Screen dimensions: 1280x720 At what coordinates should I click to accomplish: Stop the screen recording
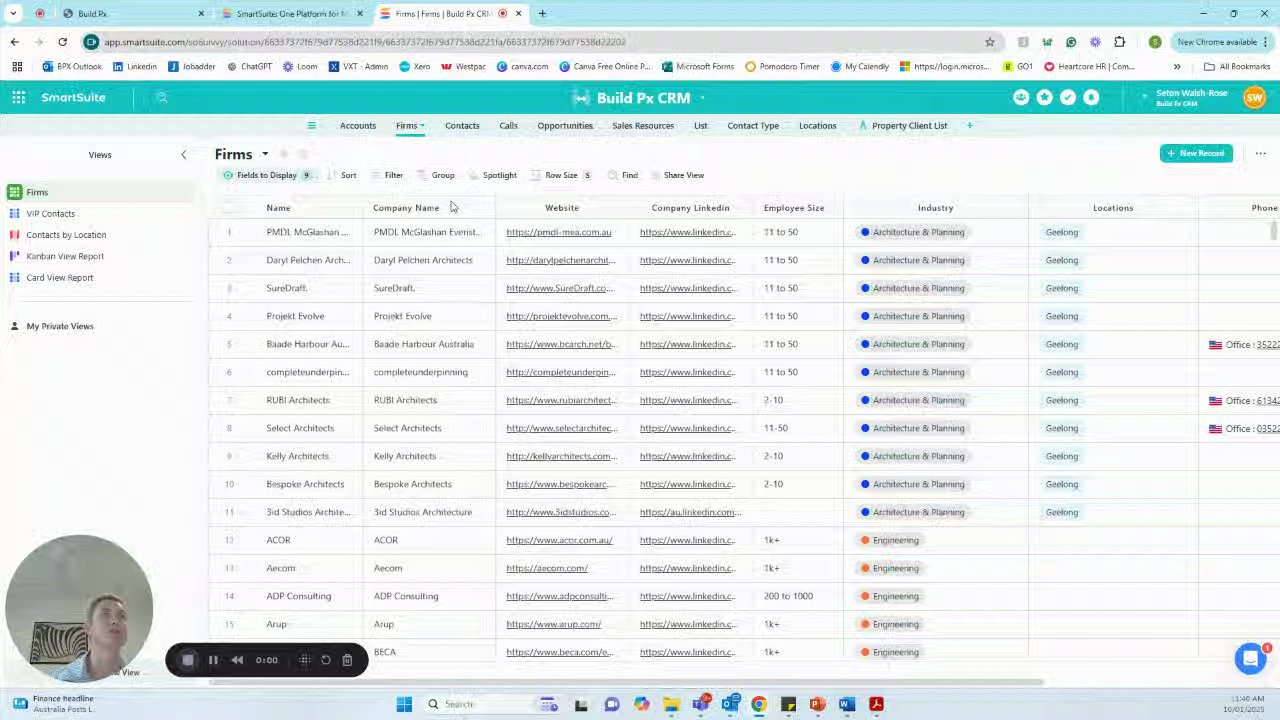[x=187, y=660]
